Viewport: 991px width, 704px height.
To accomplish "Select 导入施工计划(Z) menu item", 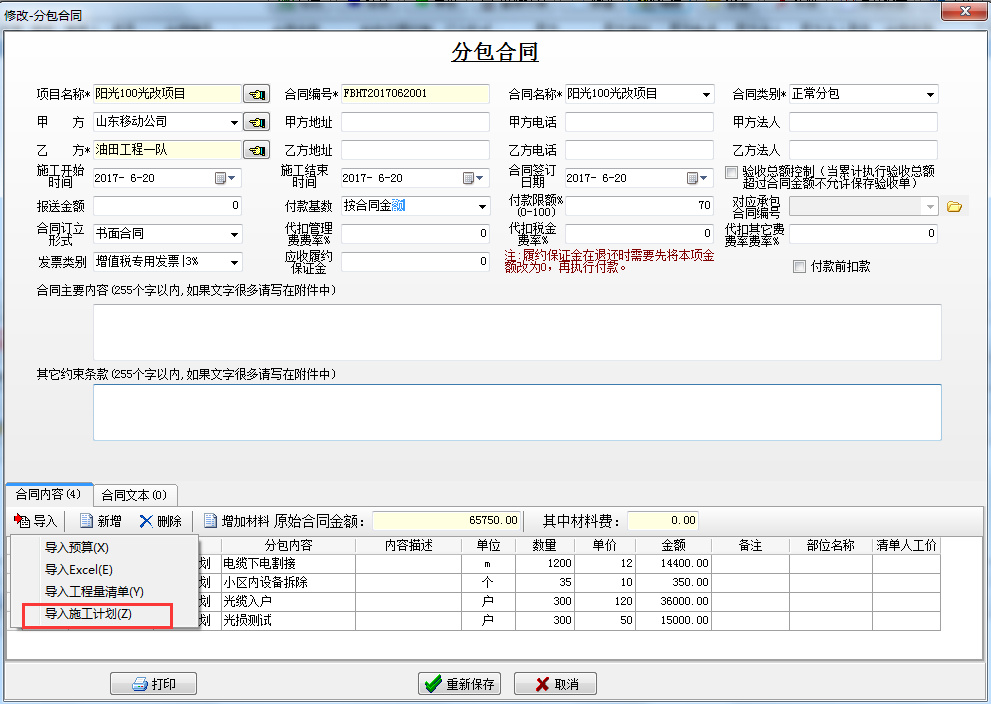I will (x=88, y=614).
